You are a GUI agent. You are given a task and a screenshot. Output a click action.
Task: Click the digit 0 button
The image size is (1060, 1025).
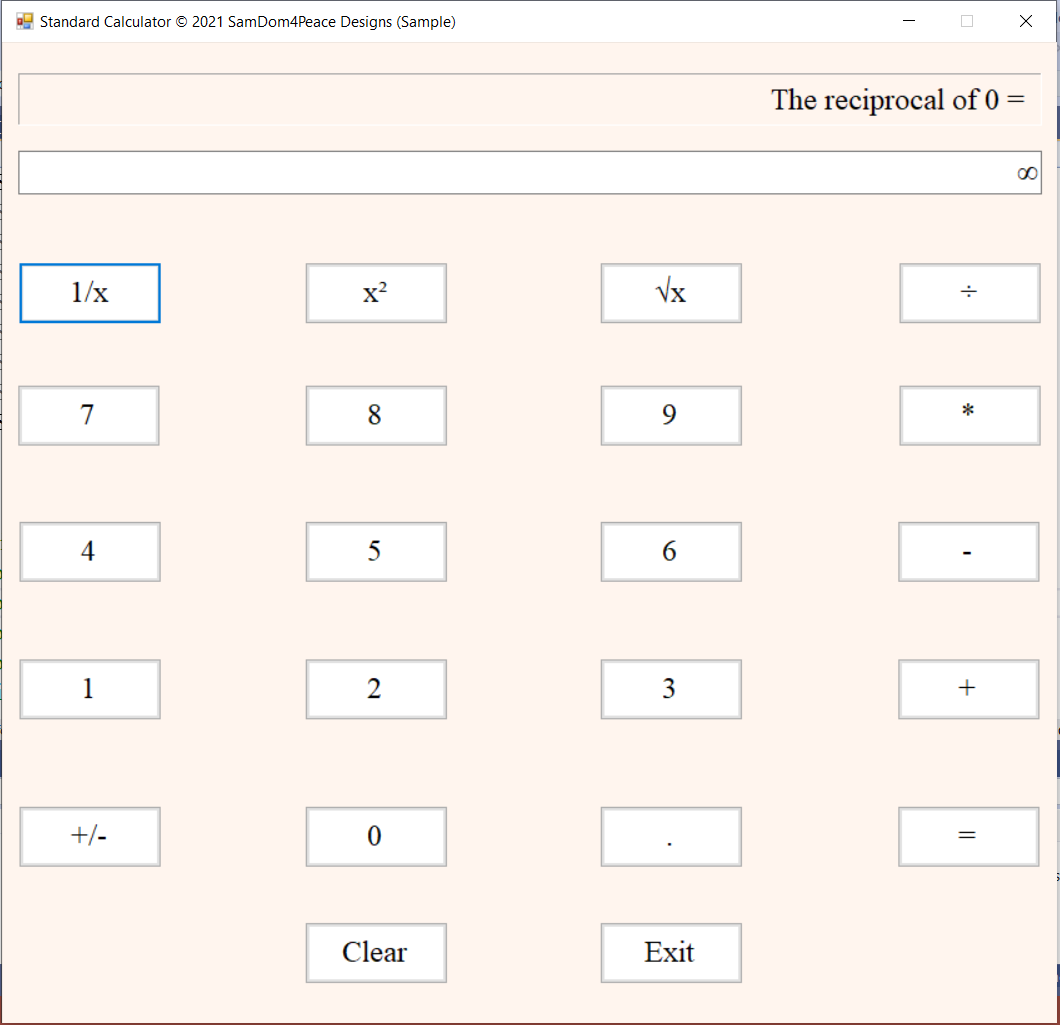[375, 836]
